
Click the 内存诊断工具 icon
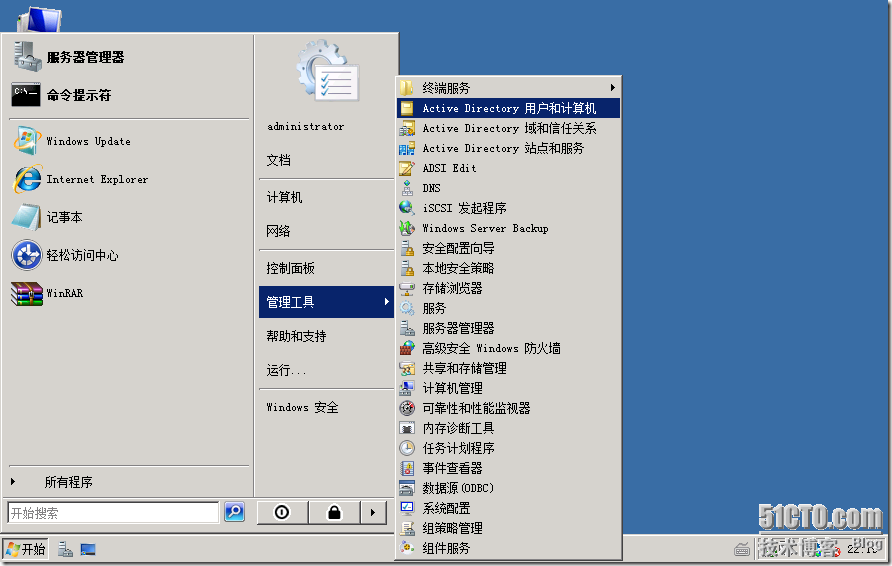point(407,428)
